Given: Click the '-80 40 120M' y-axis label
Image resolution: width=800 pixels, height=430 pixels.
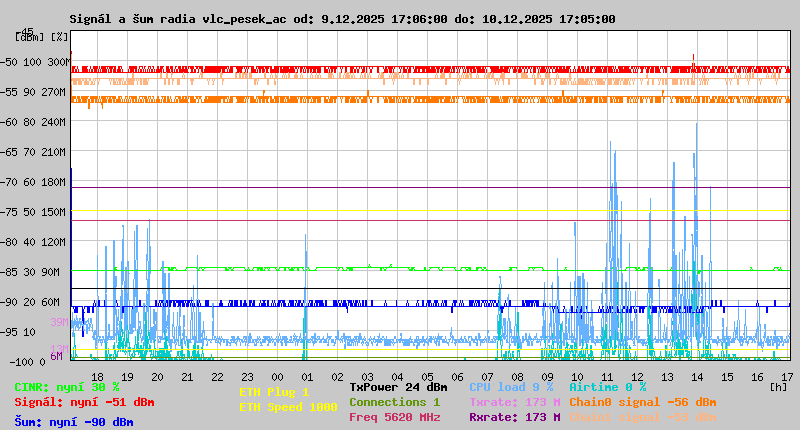Looking at the screenshot, I should point(33,242).
